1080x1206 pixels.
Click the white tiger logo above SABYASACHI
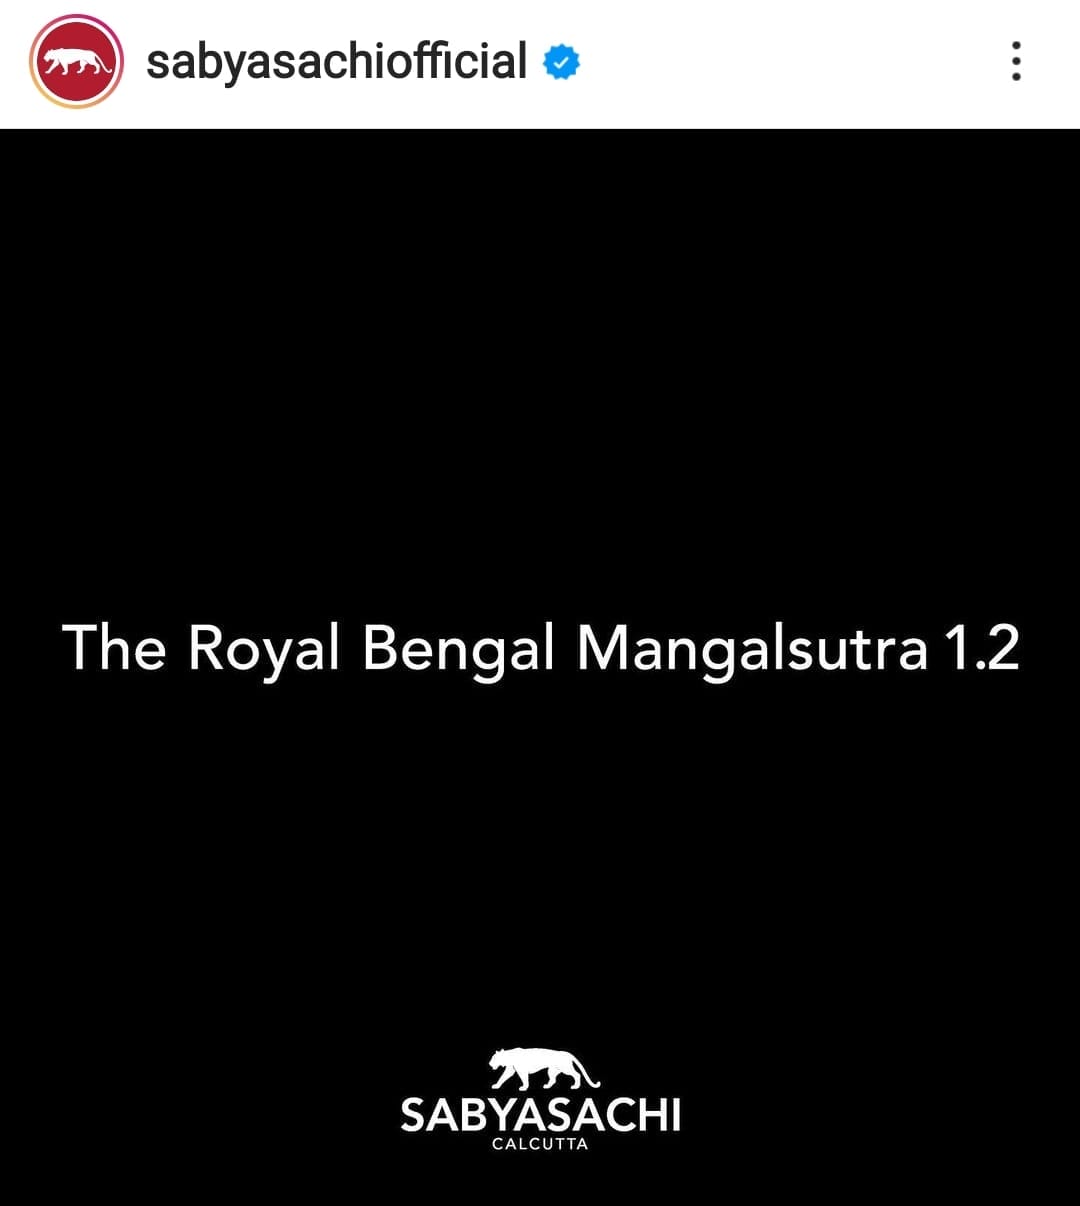point(543,1069)
